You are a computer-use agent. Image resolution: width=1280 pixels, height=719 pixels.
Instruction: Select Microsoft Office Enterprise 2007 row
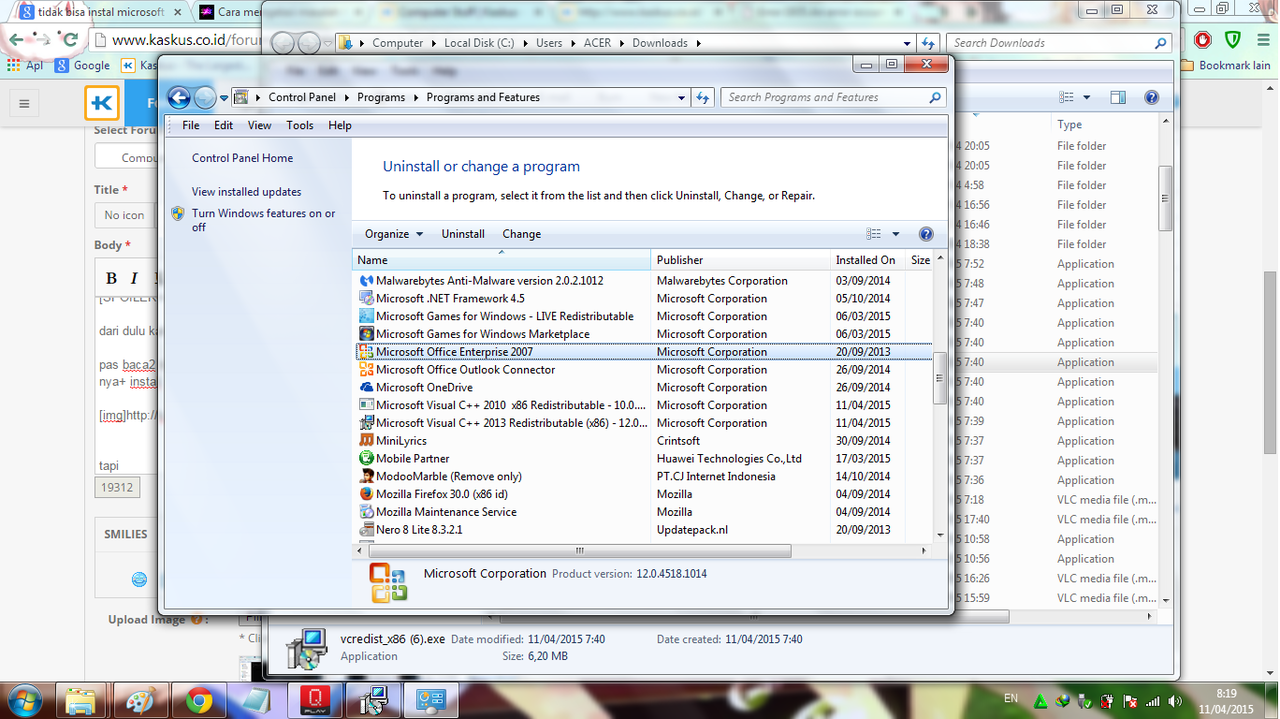coord(644,352)
